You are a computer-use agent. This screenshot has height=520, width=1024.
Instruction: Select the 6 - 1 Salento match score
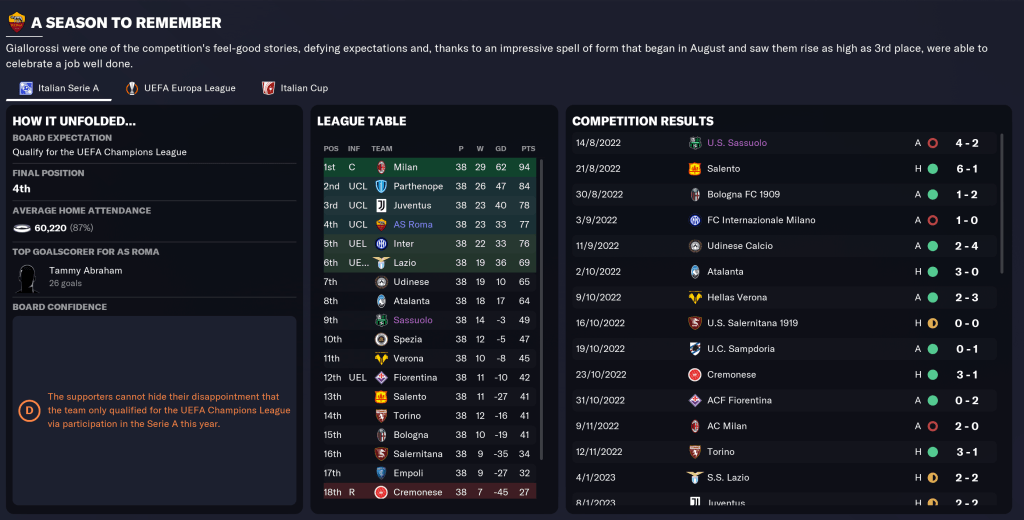pos(967,169)
